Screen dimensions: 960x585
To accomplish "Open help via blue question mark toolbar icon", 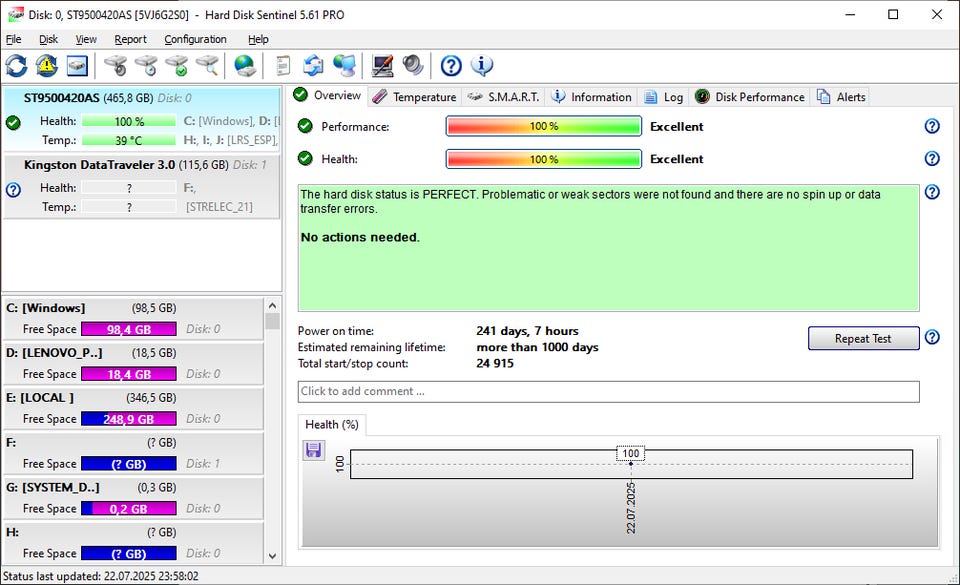I will pyautogui.click(x=451, y=66).
